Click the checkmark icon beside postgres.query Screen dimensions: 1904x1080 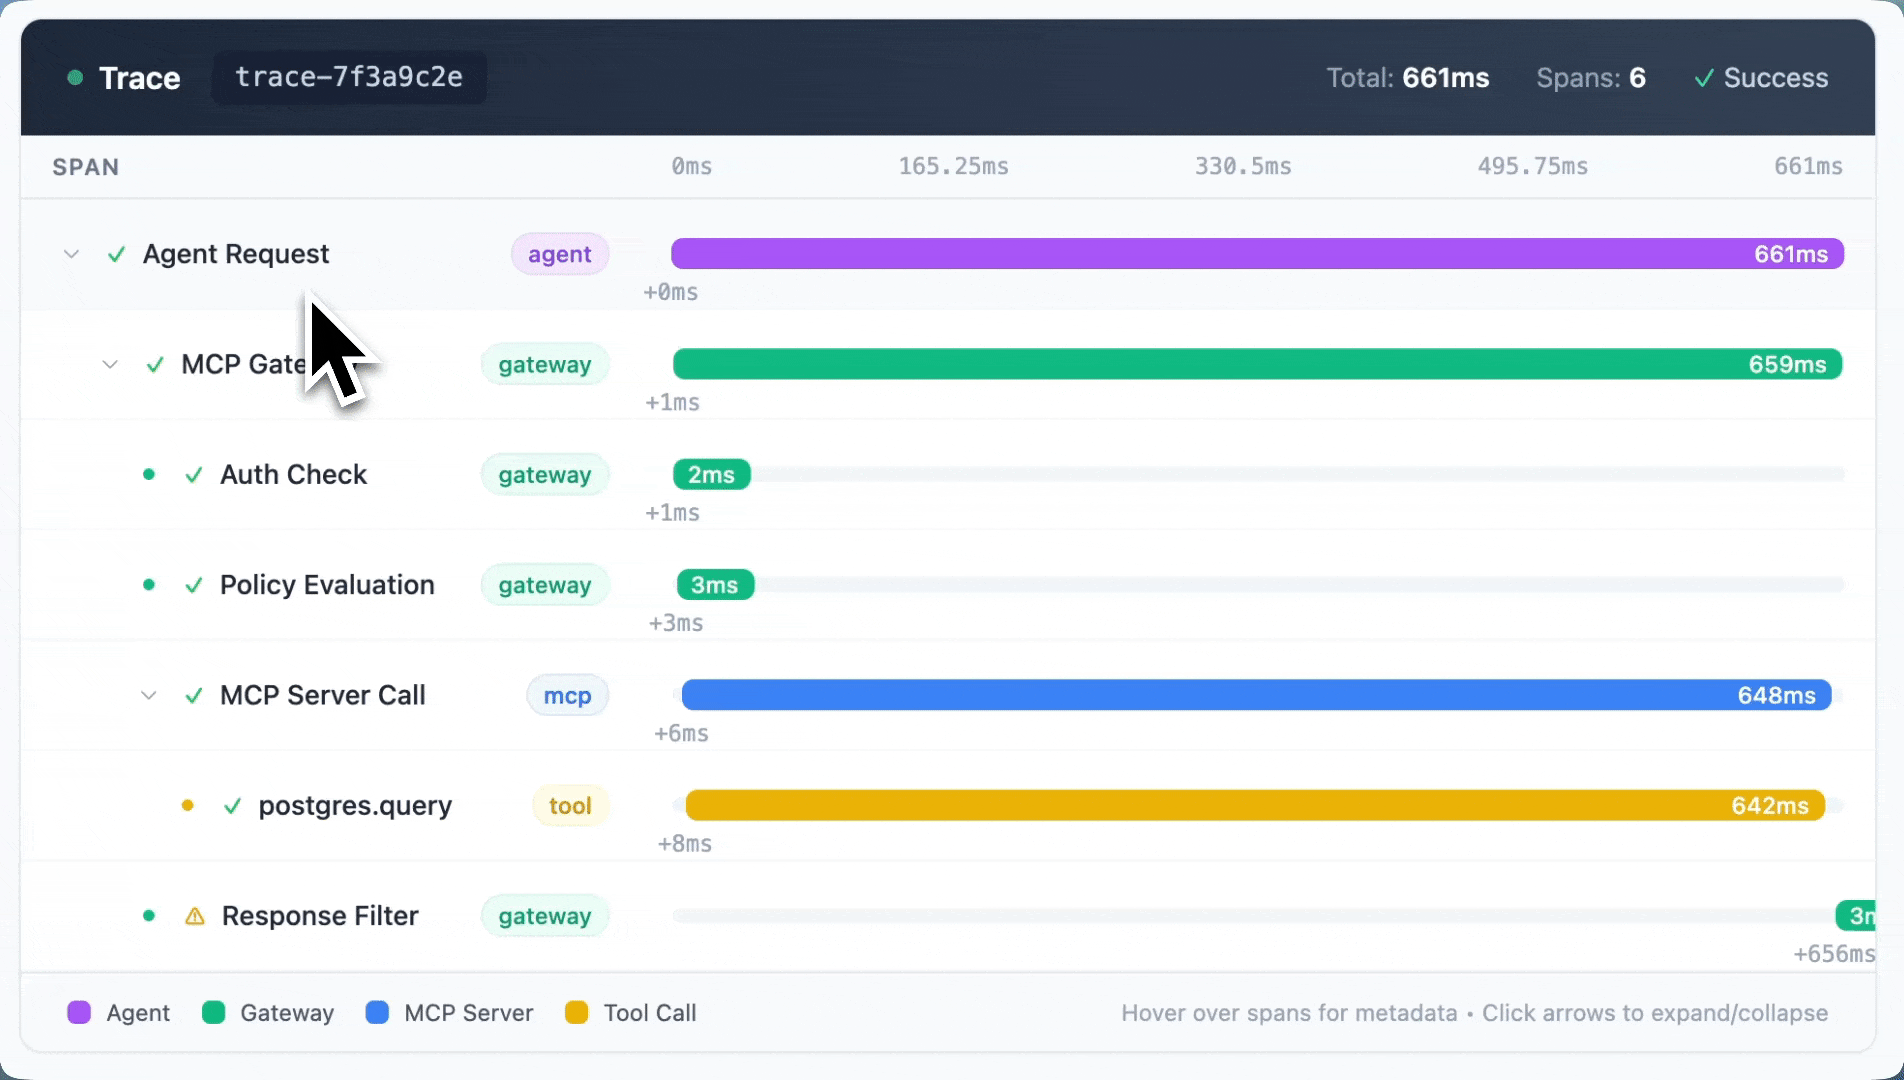tap(233, 806)
